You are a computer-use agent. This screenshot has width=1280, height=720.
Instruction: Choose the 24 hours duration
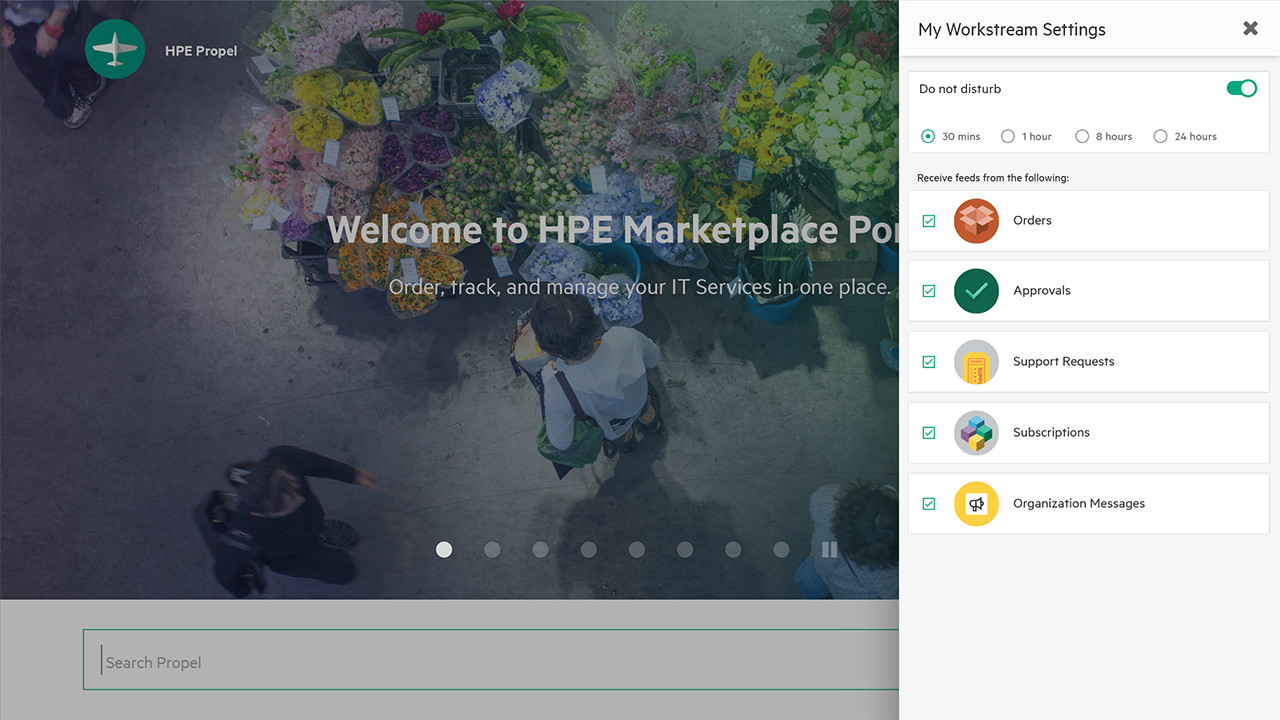(1160, 136)
